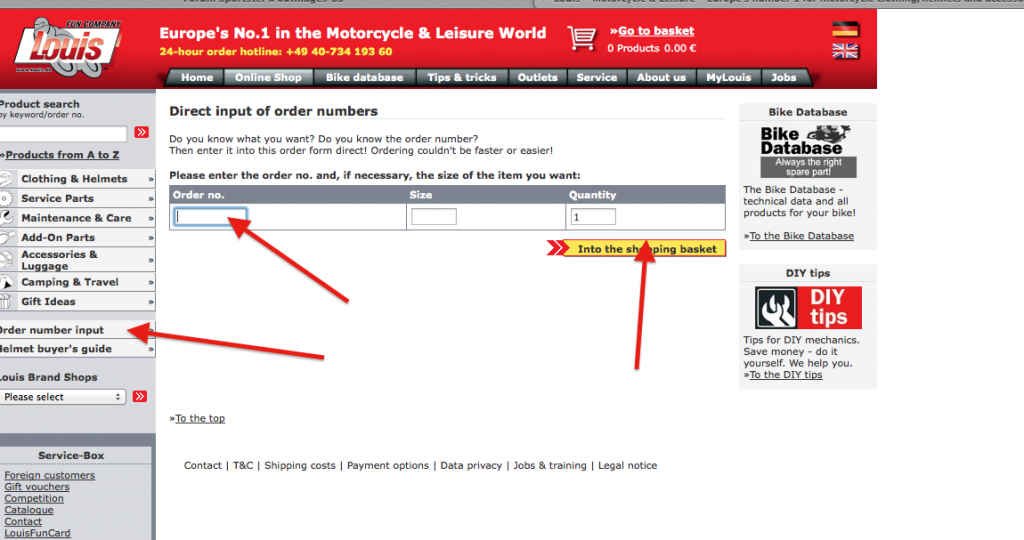Click the Louis Fun Company logo
Viewport: 1024px width, 540px height.
[67, 47]
